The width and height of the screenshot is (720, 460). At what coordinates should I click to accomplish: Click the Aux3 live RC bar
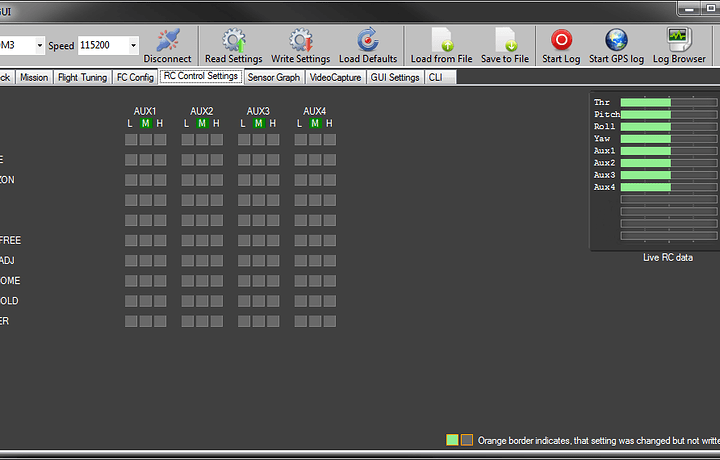click(669, 175)
